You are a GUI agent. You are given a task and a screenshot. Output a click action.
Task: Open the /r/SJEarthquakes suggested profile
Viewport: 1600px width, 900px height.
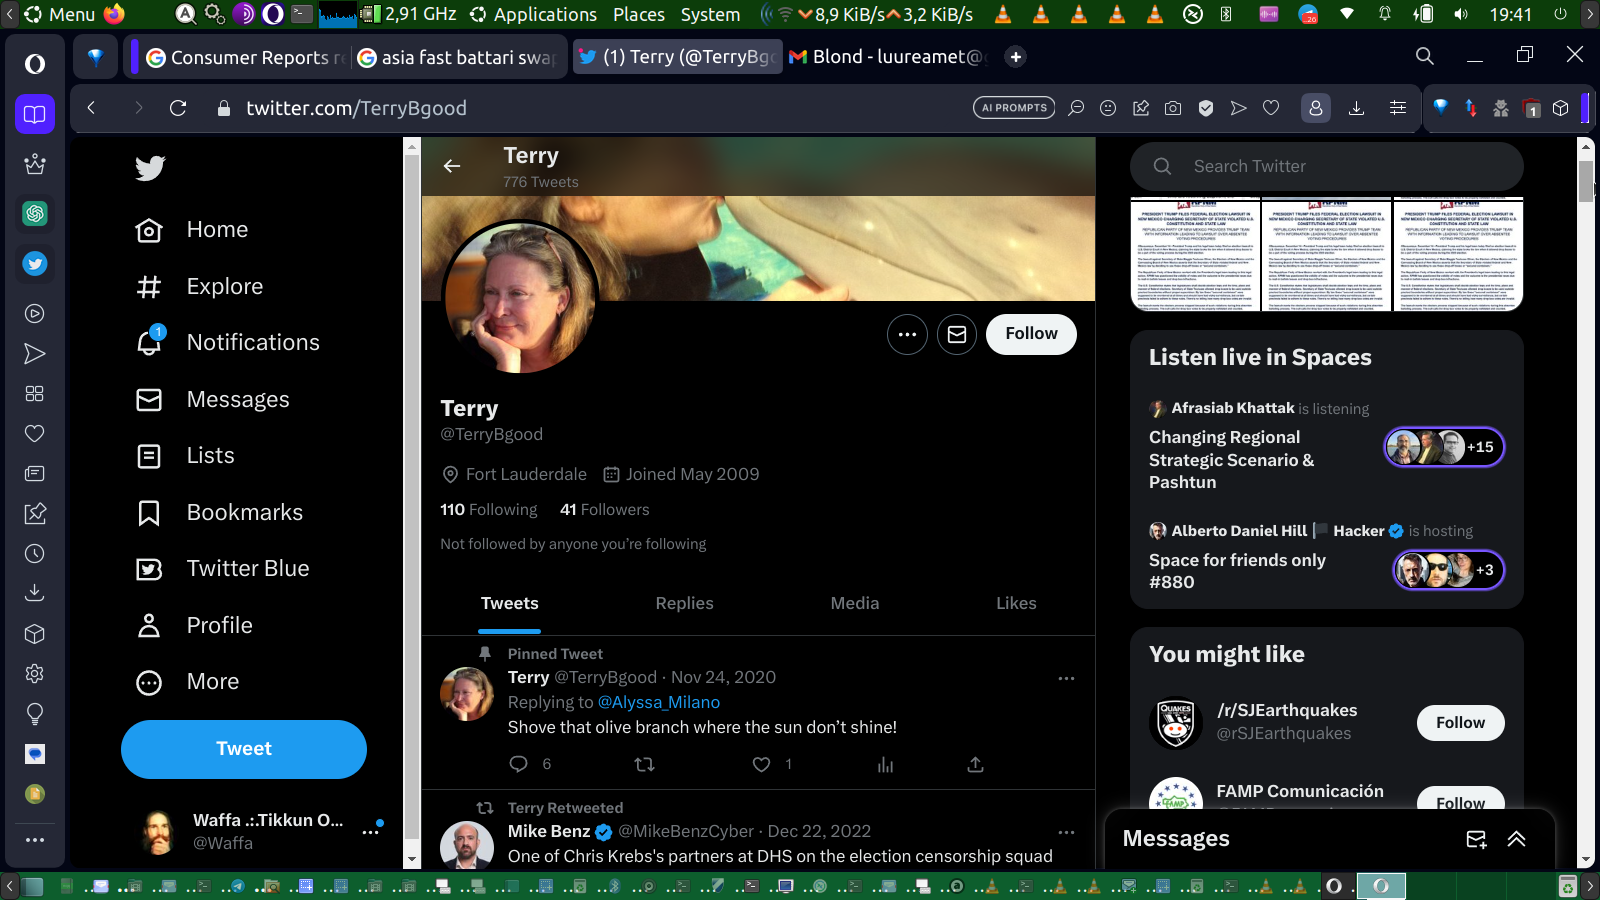pos(1287,711)
